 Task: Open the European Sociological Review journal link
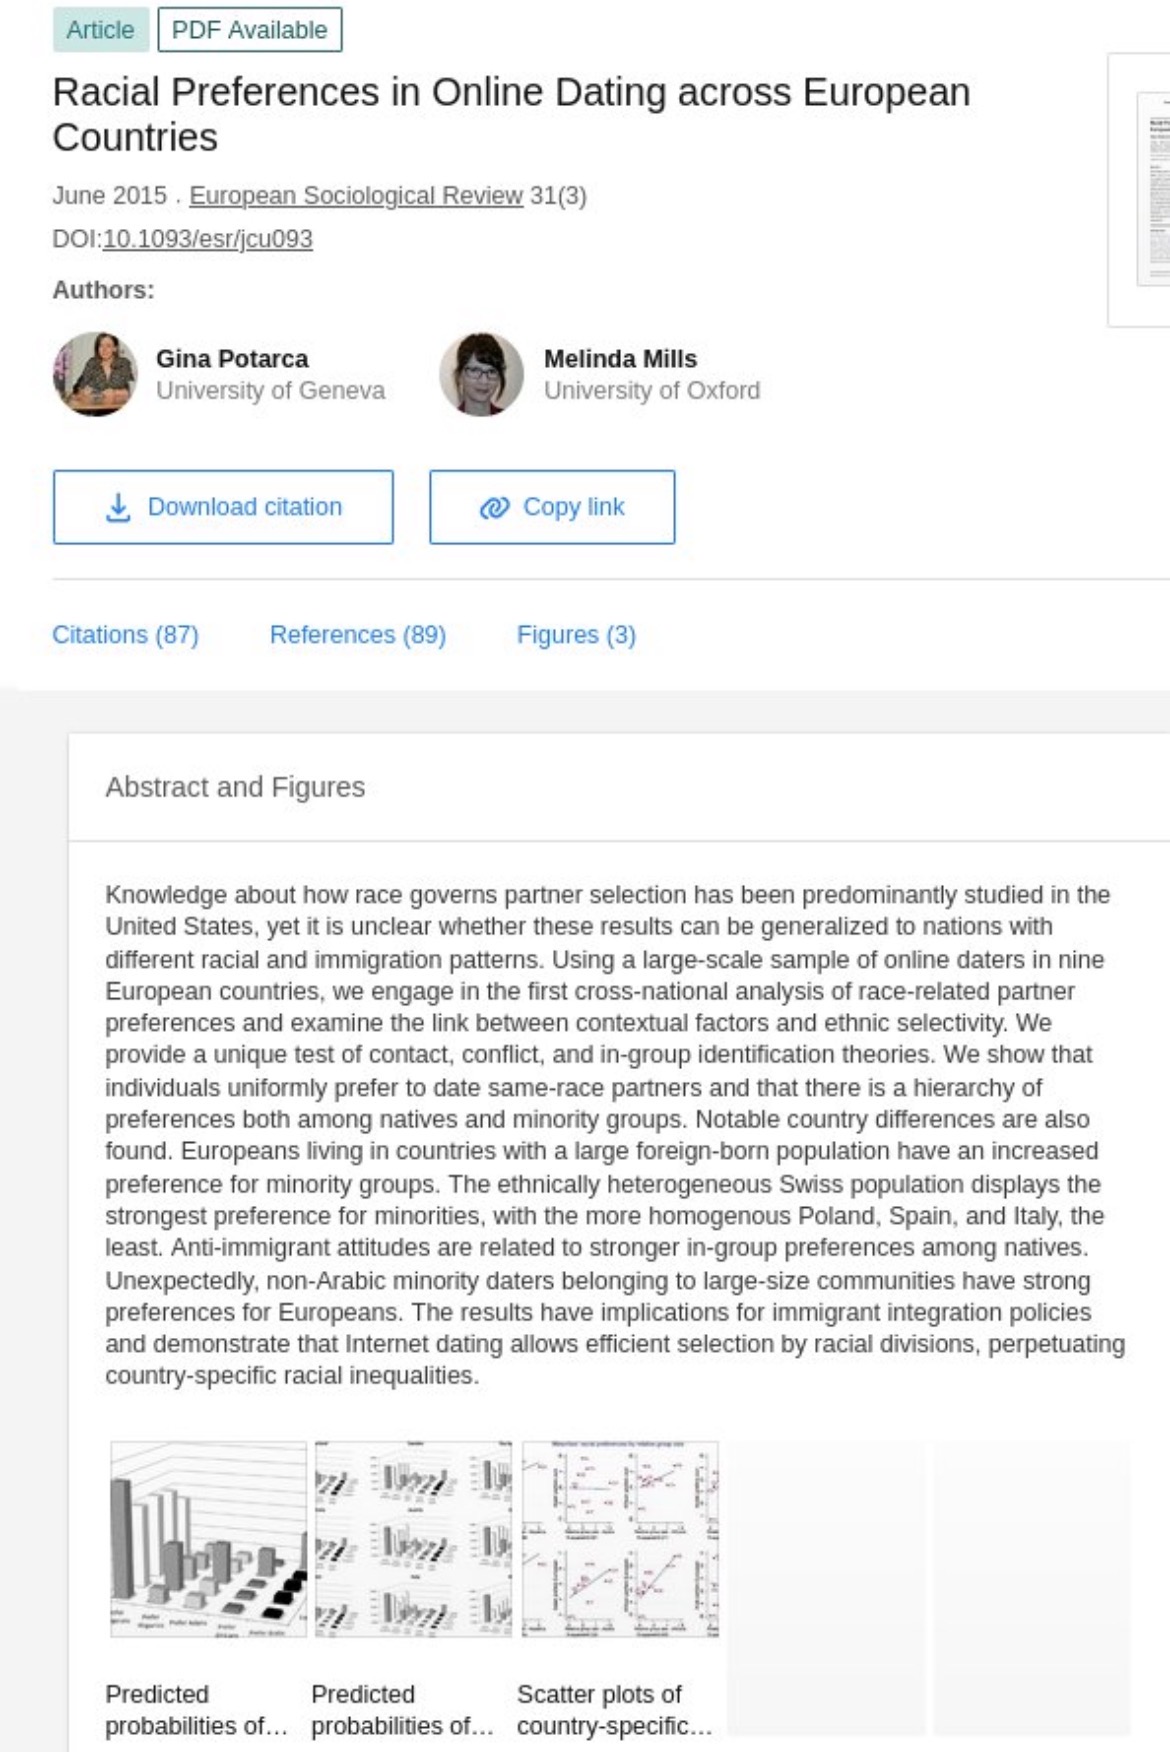click(x=356, y=195)
